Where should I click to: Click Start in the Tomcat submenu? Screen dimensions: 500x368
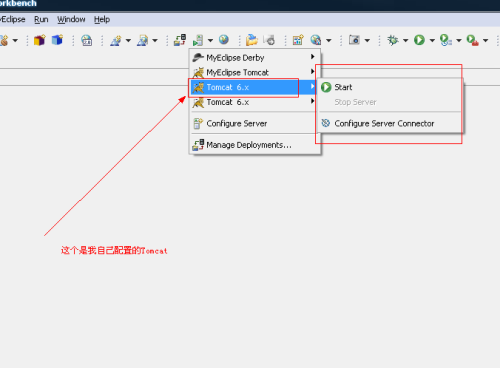coord(390,87)
